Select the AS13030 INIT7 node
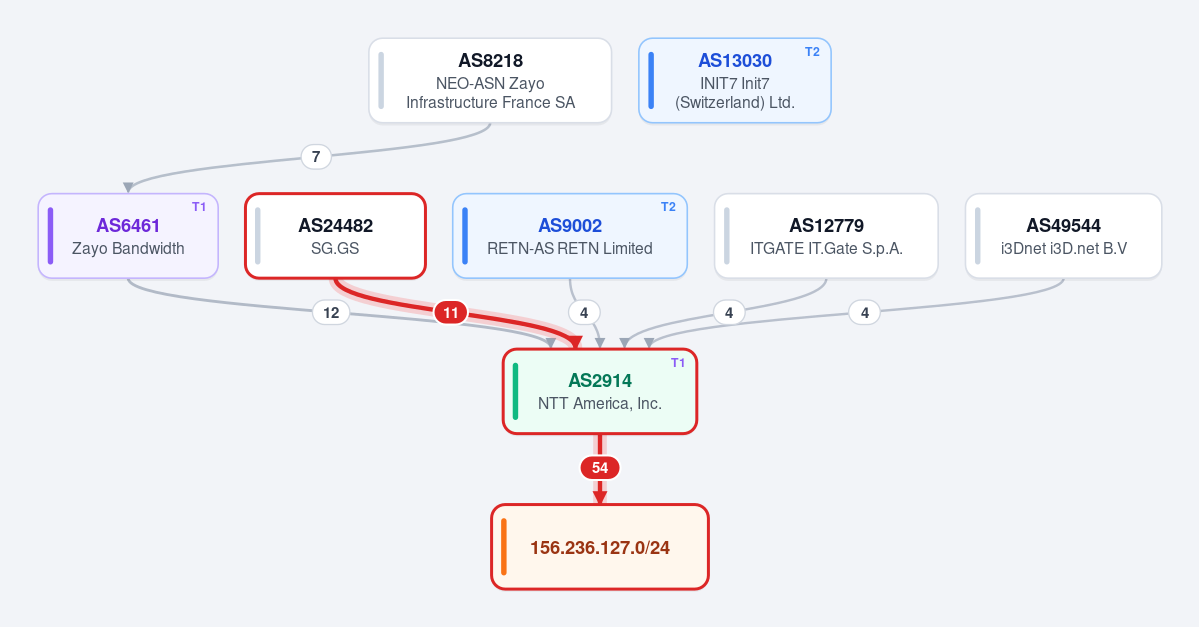Screen dimensions: 1199x627 tap(735, 80)
